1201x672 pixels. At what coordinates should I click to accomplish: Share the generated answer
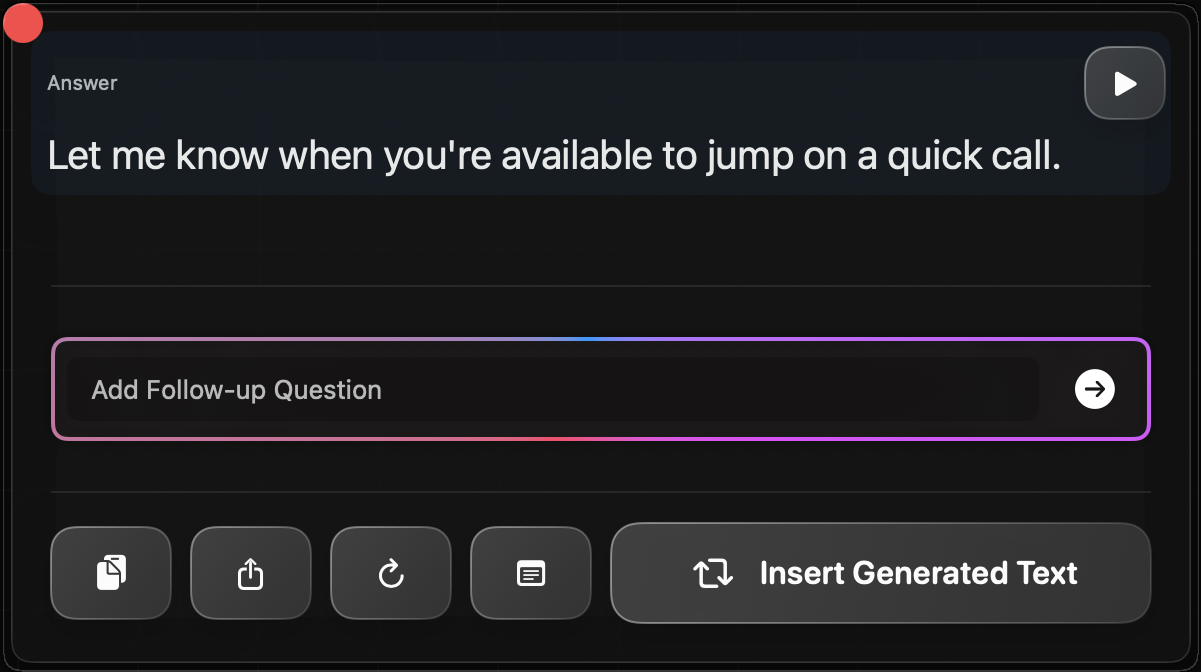pos(251,573)
